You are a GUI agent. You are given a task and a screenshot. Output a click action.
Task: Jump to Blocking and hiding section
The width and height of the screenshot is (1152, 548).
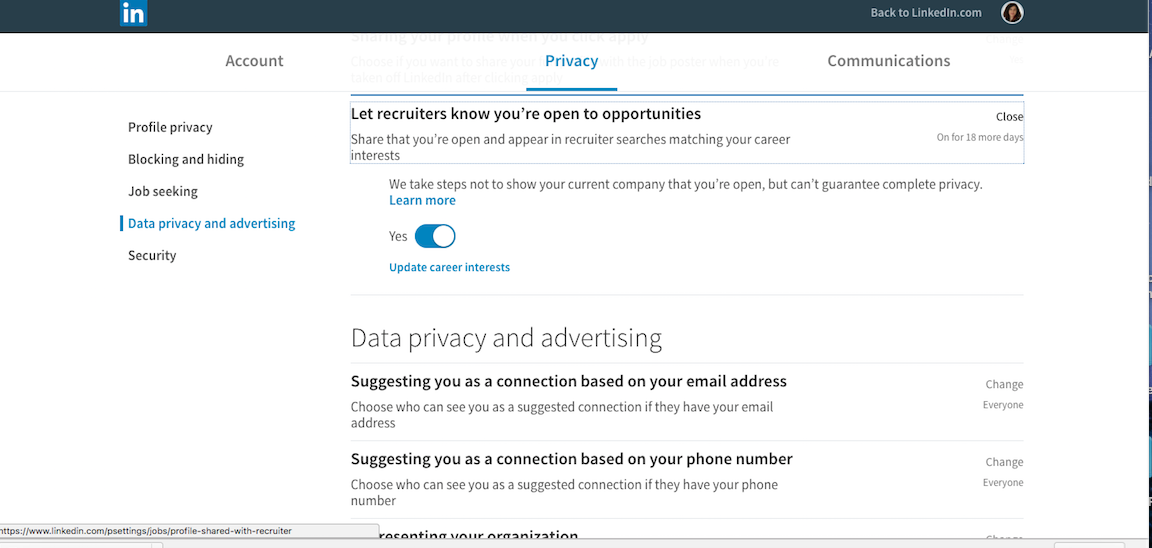[x=186, y=159]
